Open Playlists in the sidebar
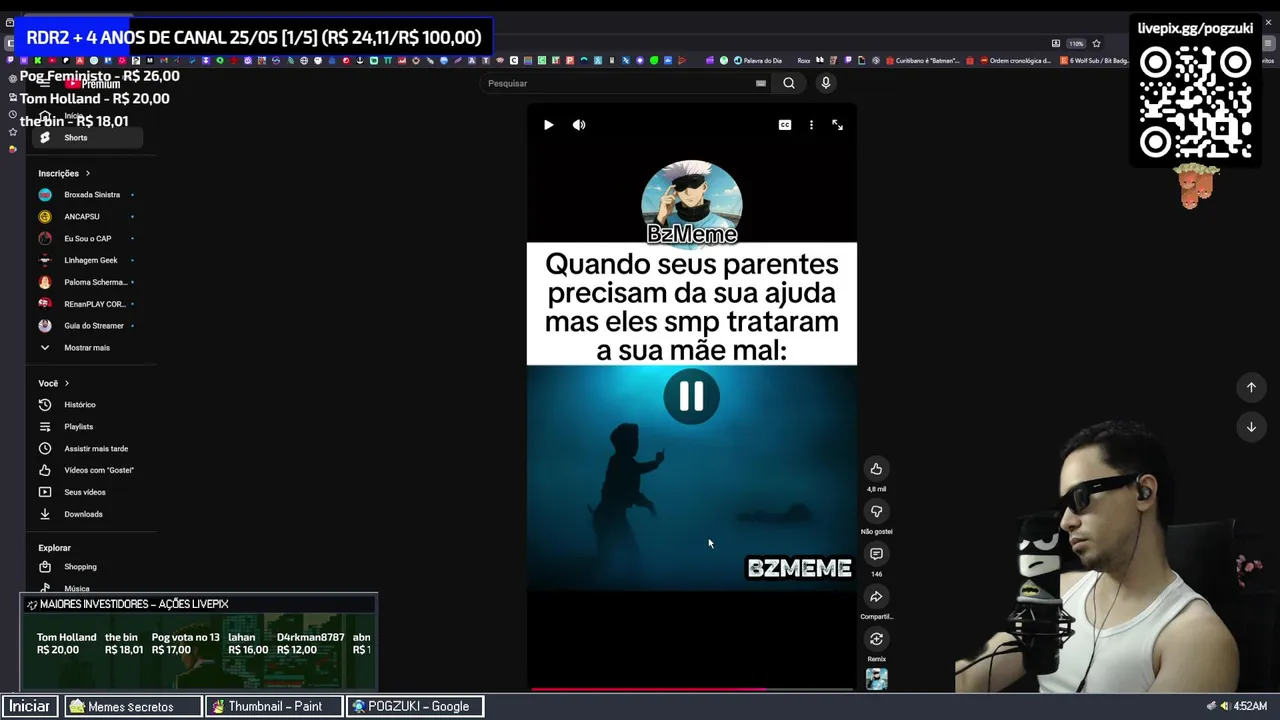This screenshot has width=1280, height=720. click(88, 427)
